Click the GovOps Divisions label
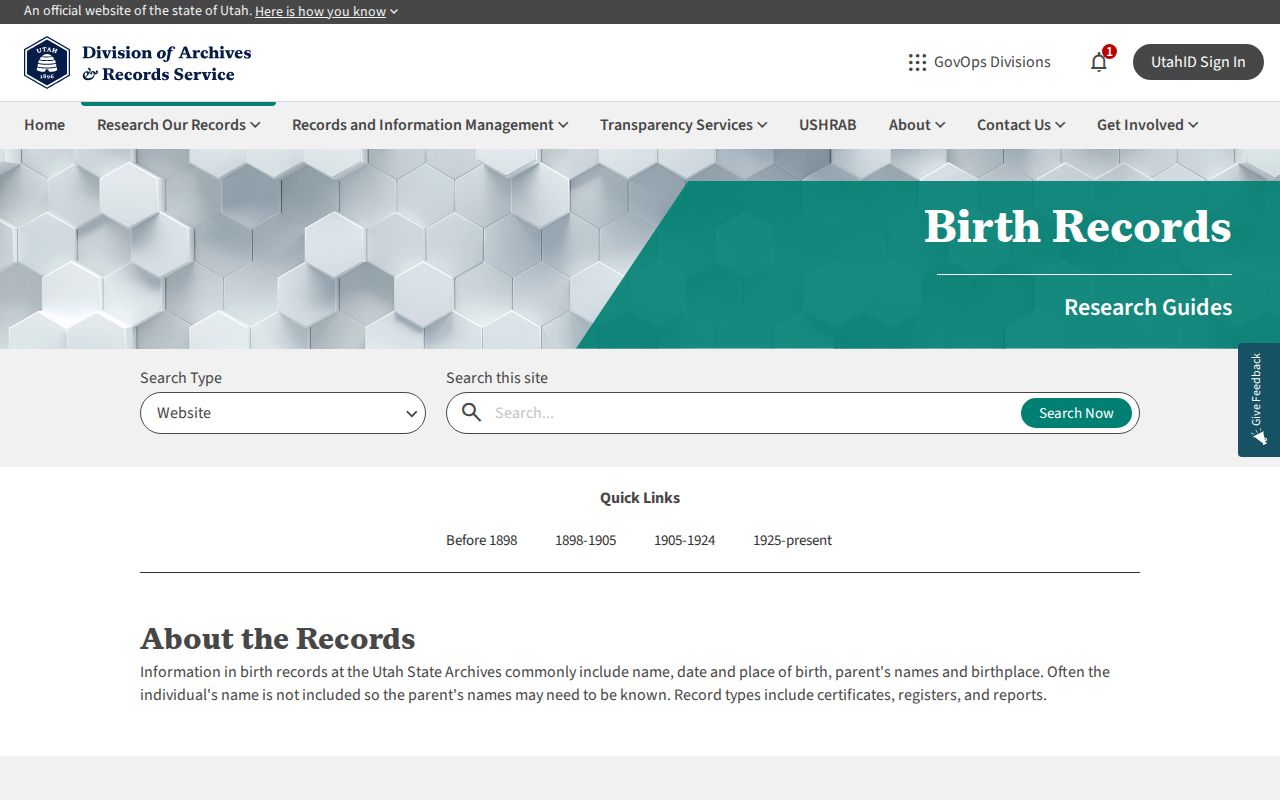The height and width of the screenshot is (800, 1280). click(x=992, y=62)
